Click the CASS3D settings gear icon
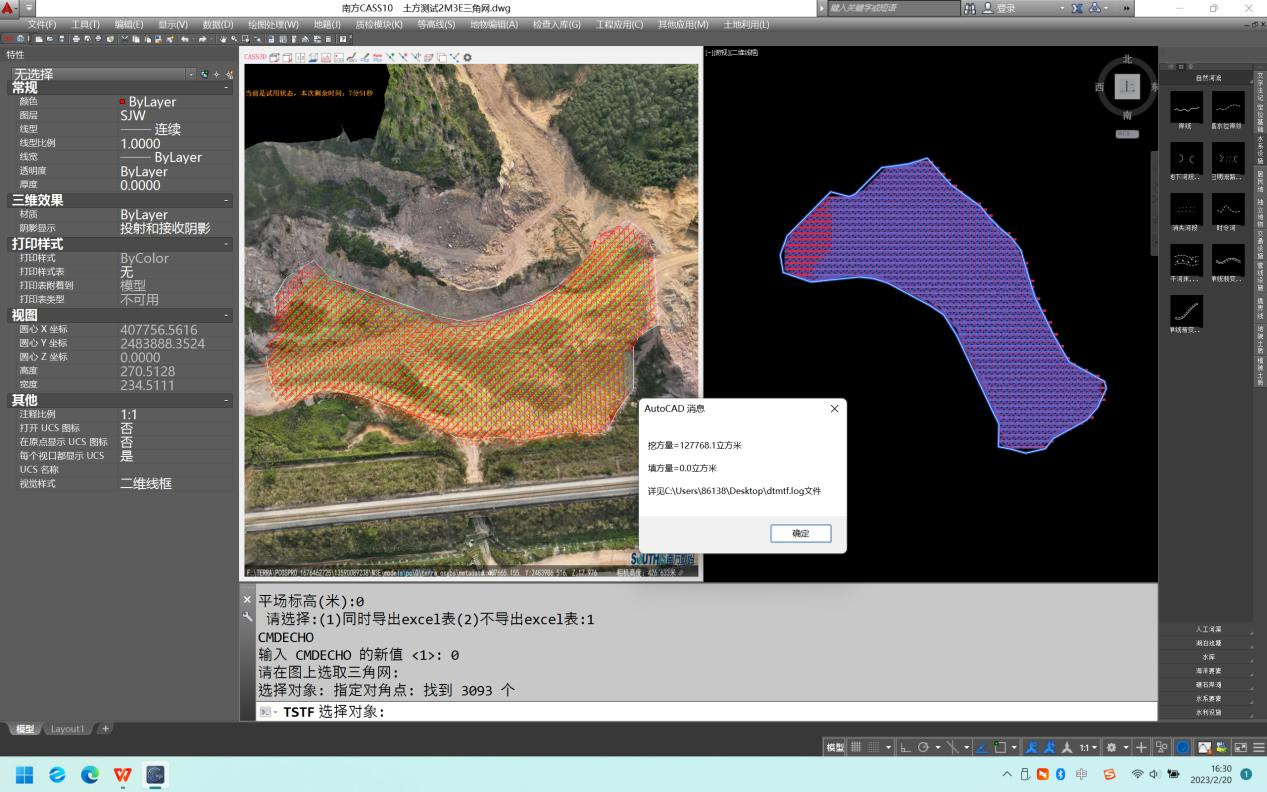Image resolution: width=1267 pixels, height=792 pixels. click(x=467, y=58)
